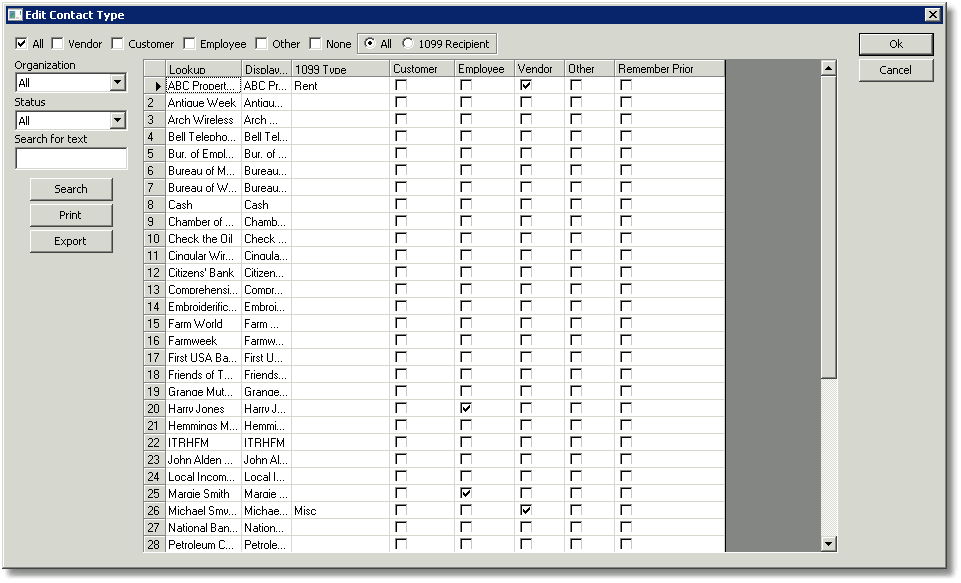The height and width of the screenshot is (583, 961).
Task: Select the Check the Oil lookup cell
Action: click(203, 238)
